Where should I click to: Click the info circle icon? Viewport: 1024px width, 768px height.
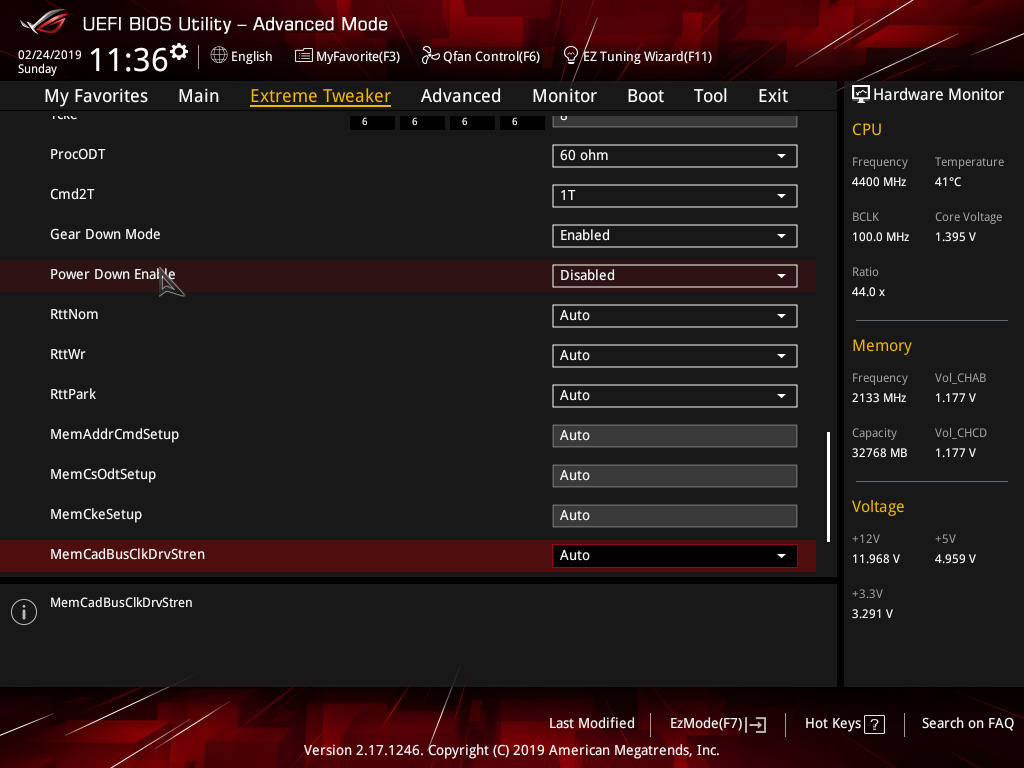[24, 612]
